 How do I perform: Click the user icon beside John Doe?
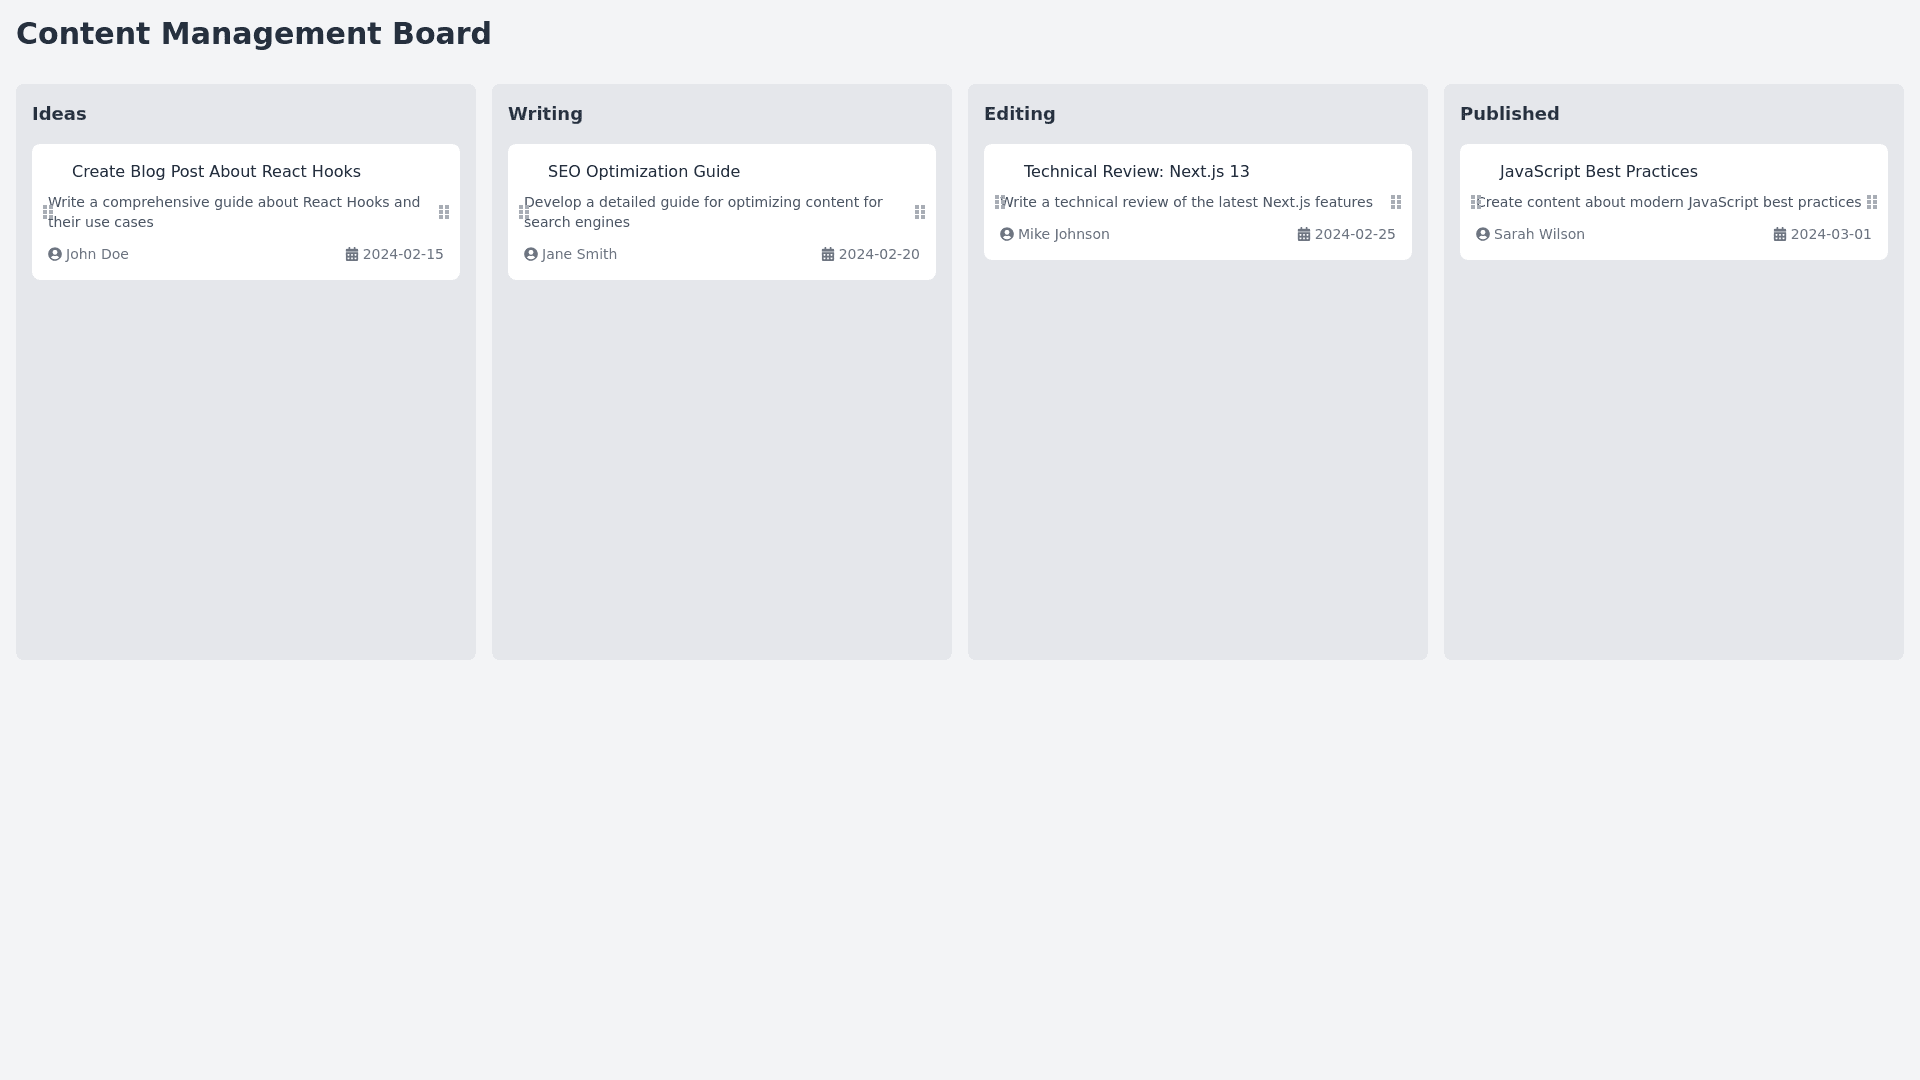55,254
